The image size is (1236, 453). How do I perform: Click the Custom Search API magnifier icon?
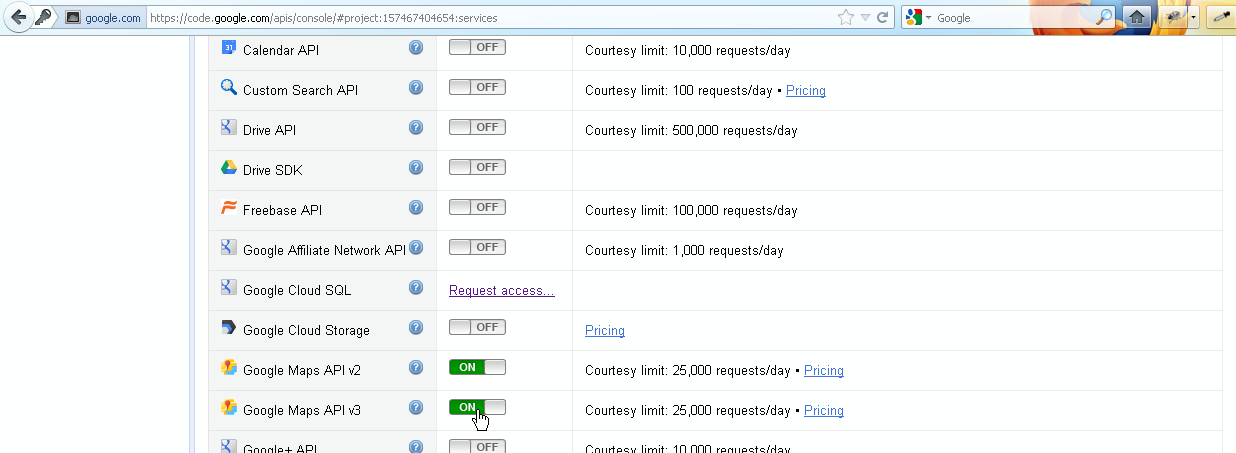pos(228,87)
